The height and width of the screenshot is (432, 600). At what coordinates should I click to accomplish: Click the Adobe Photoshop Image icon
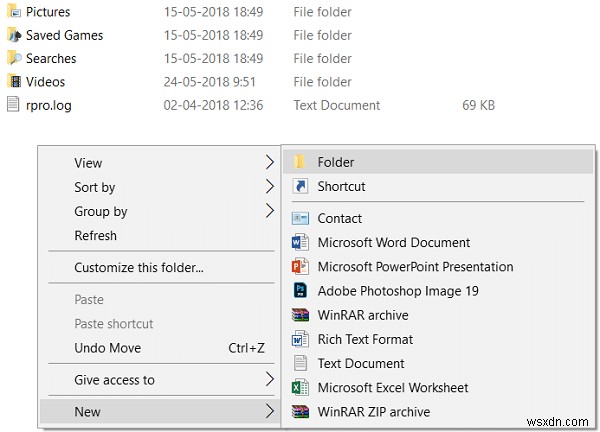pos(300,291)
